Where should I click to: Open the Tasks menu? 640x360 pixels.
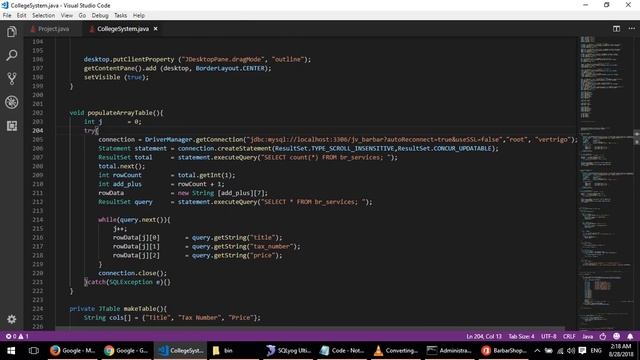120,16
